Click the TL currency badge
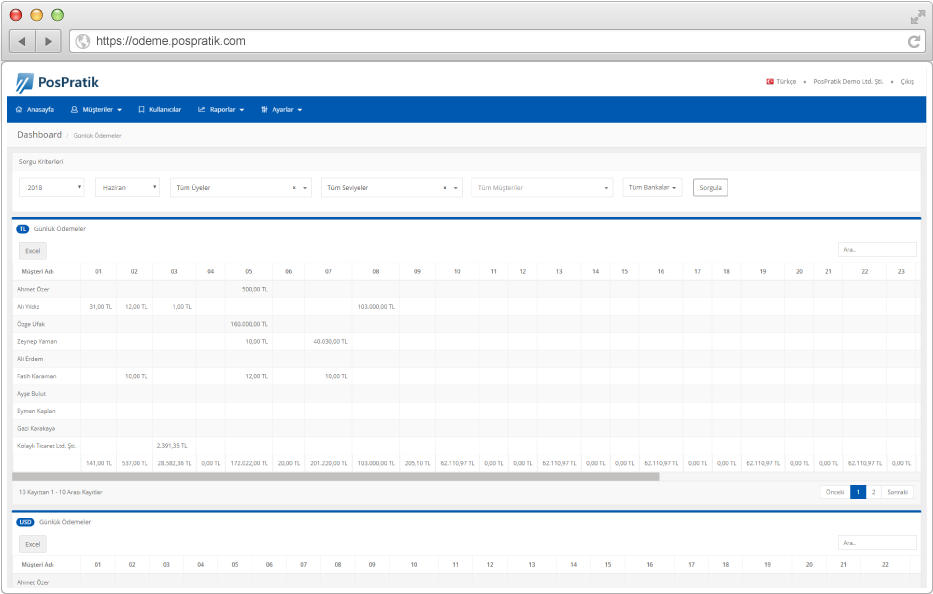This screenshot has height=594, width=933. click(23, 229)
